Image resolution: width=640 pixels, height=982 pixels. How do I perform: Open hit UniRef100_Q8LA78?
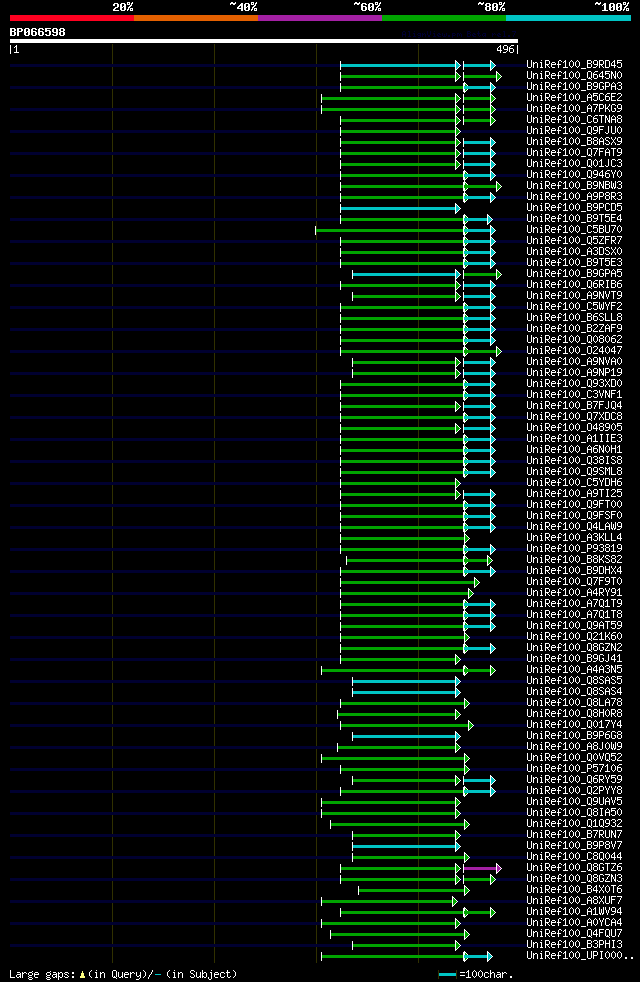[574, 703]
